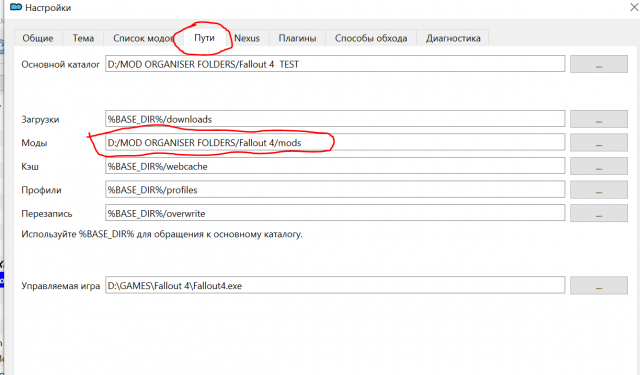This screenshot has height=375, width=640.
Task: Click the Управляемая игра path field
Action: pyautogui.click(x=335, y=286)
